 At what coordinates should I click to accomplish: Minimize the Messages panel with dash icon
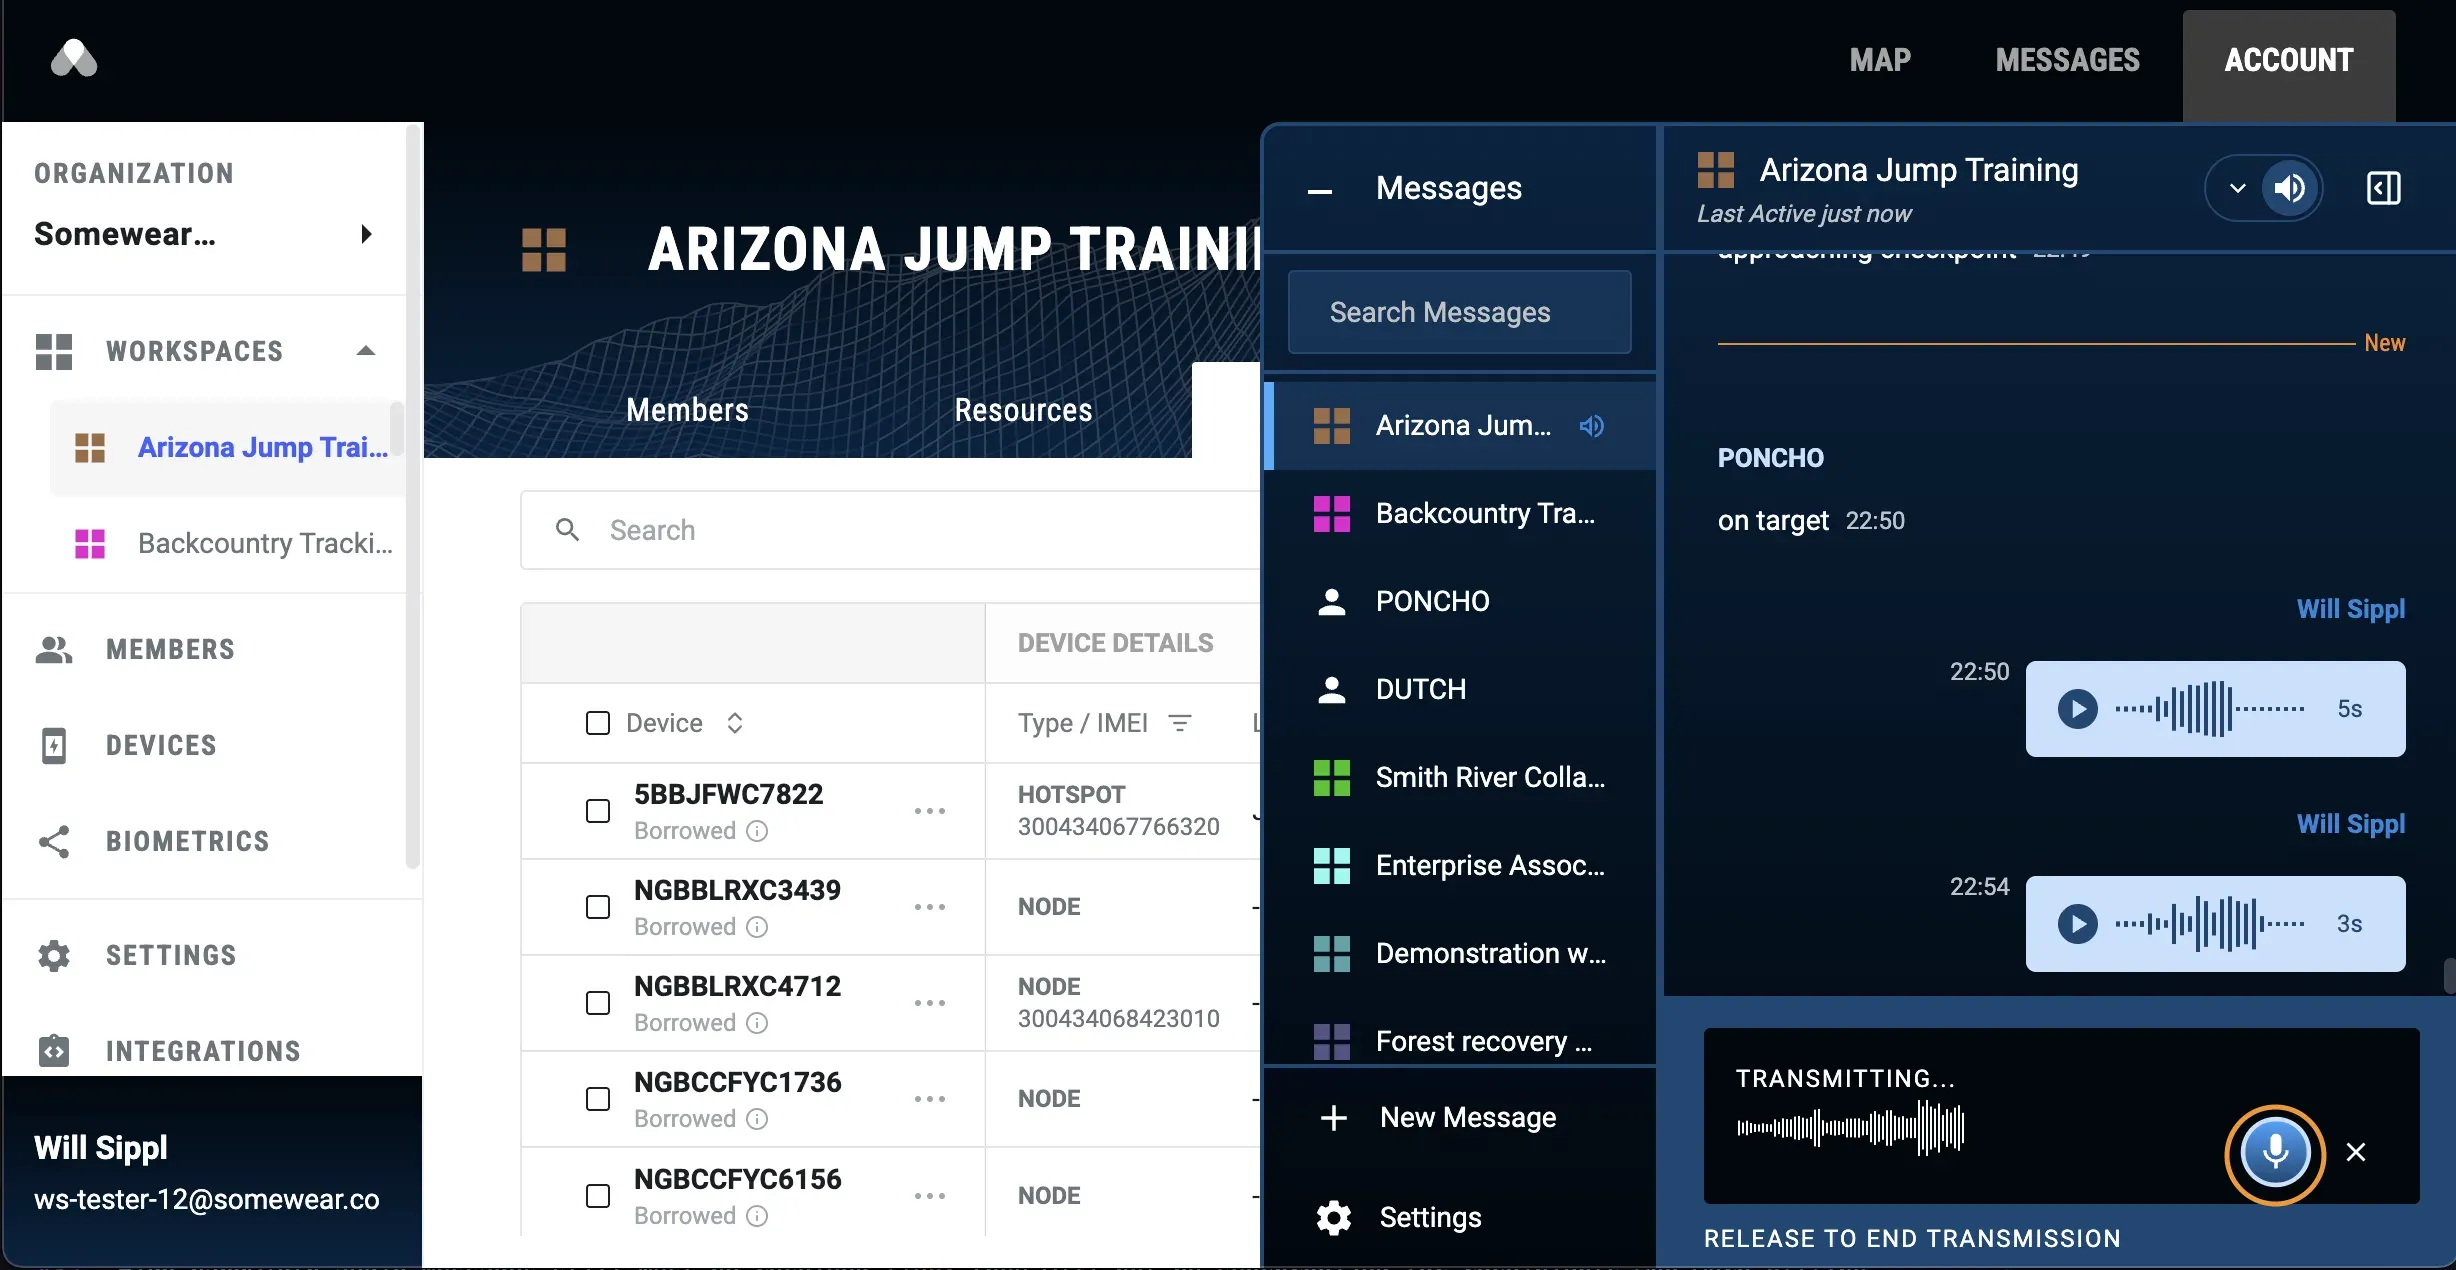pos(1320,191)
